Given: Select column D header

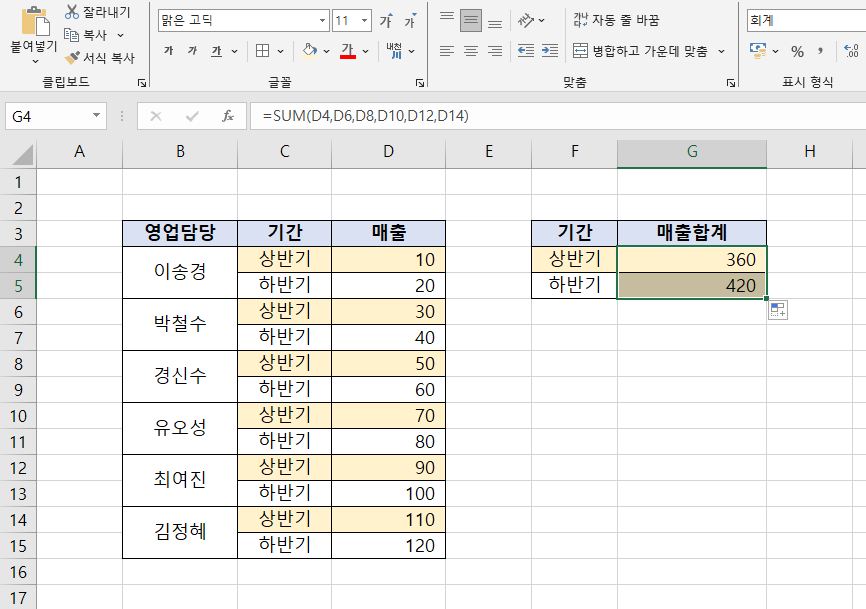Looking at the screenshot, I should (x=388, y=152).
